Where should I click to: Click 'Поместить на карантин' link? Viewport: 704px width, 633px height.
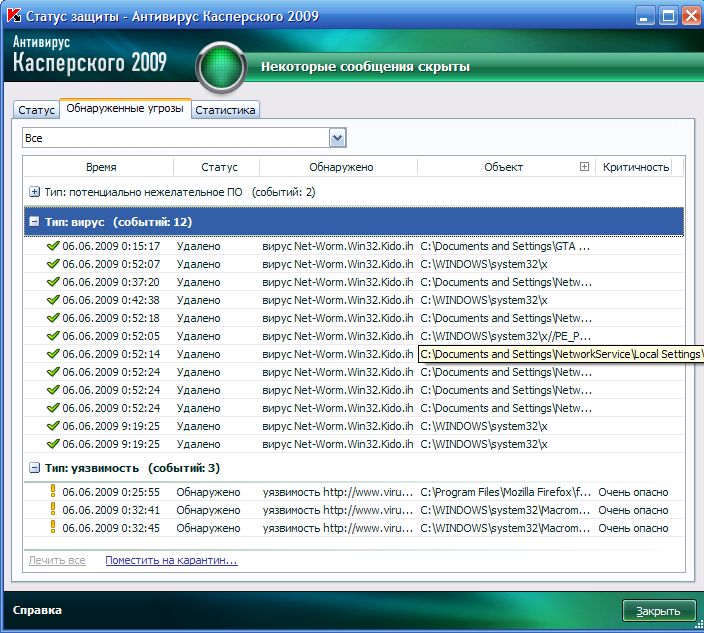pos(171,560)
